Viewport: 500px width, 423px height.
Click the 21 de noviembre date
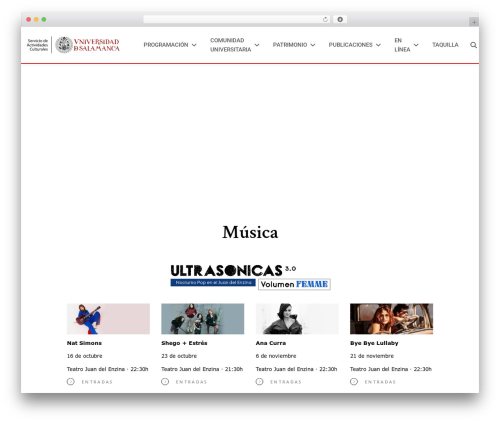(x=372, y=356)
